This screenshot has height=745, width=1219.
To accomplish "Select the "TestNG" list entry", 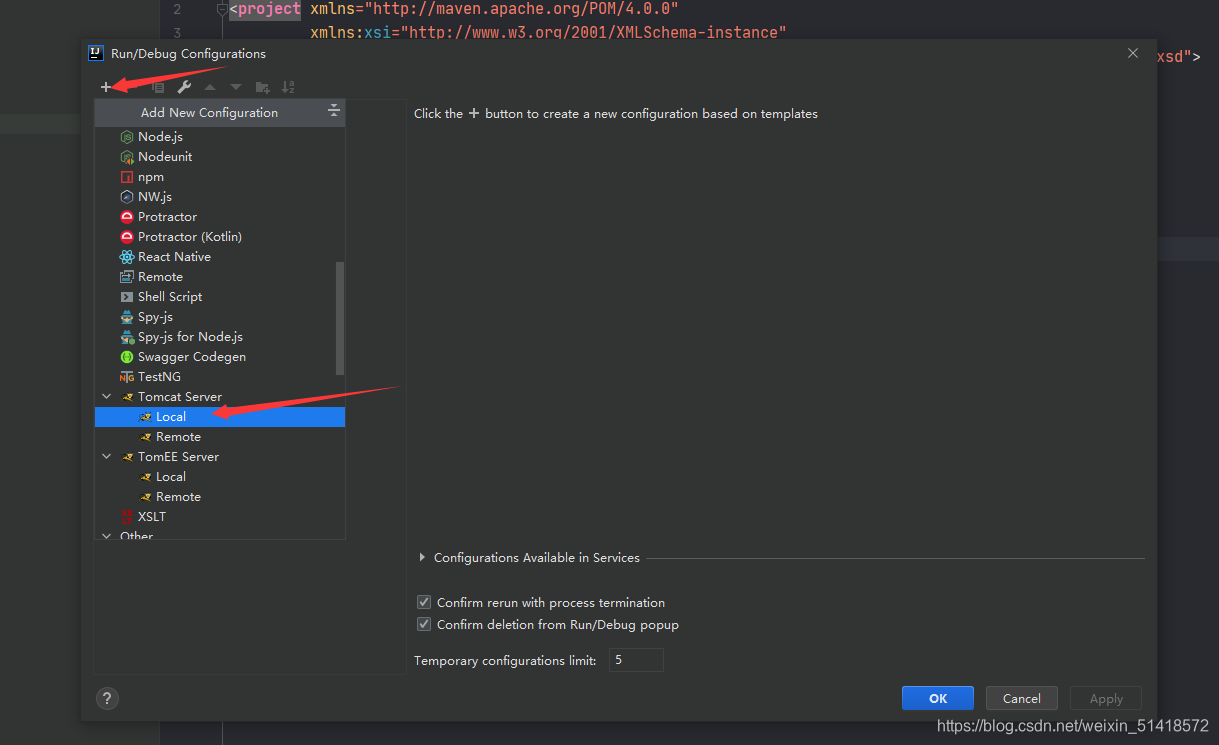I will [x=220, y=377].
